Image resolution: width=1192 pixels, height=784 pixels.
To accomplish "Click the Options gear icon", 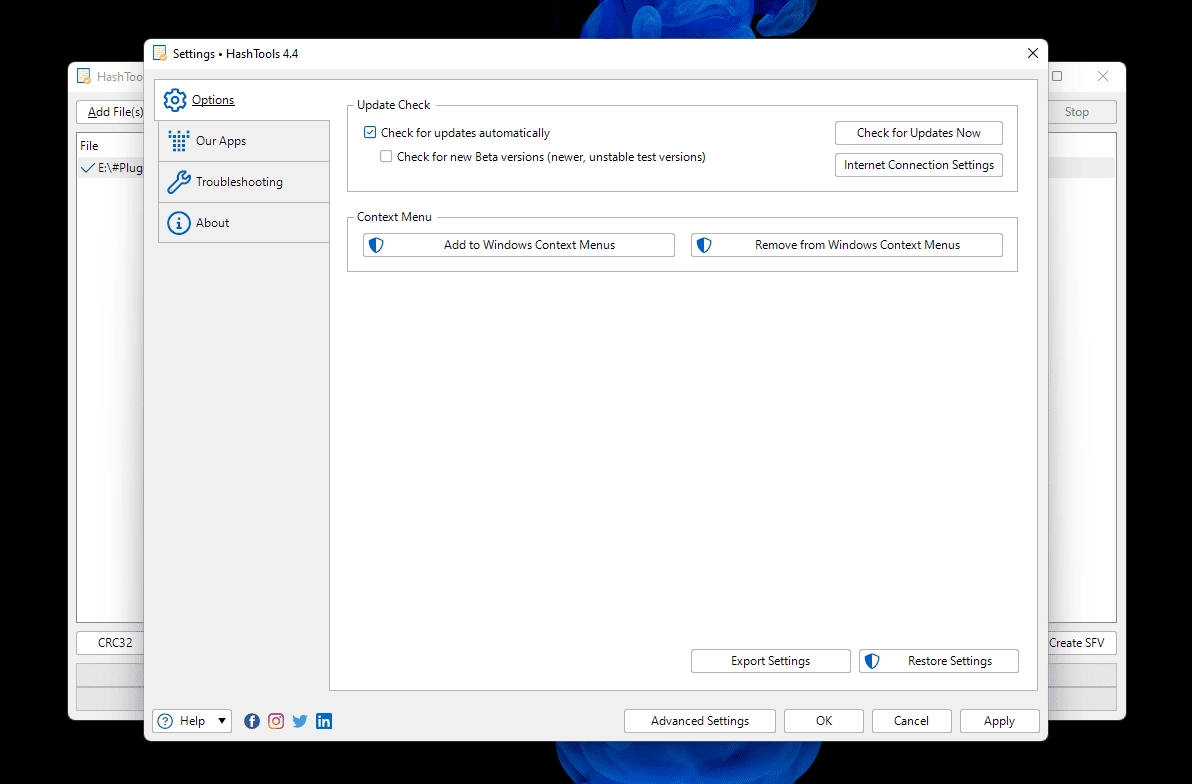I will (x=175, y=100).
